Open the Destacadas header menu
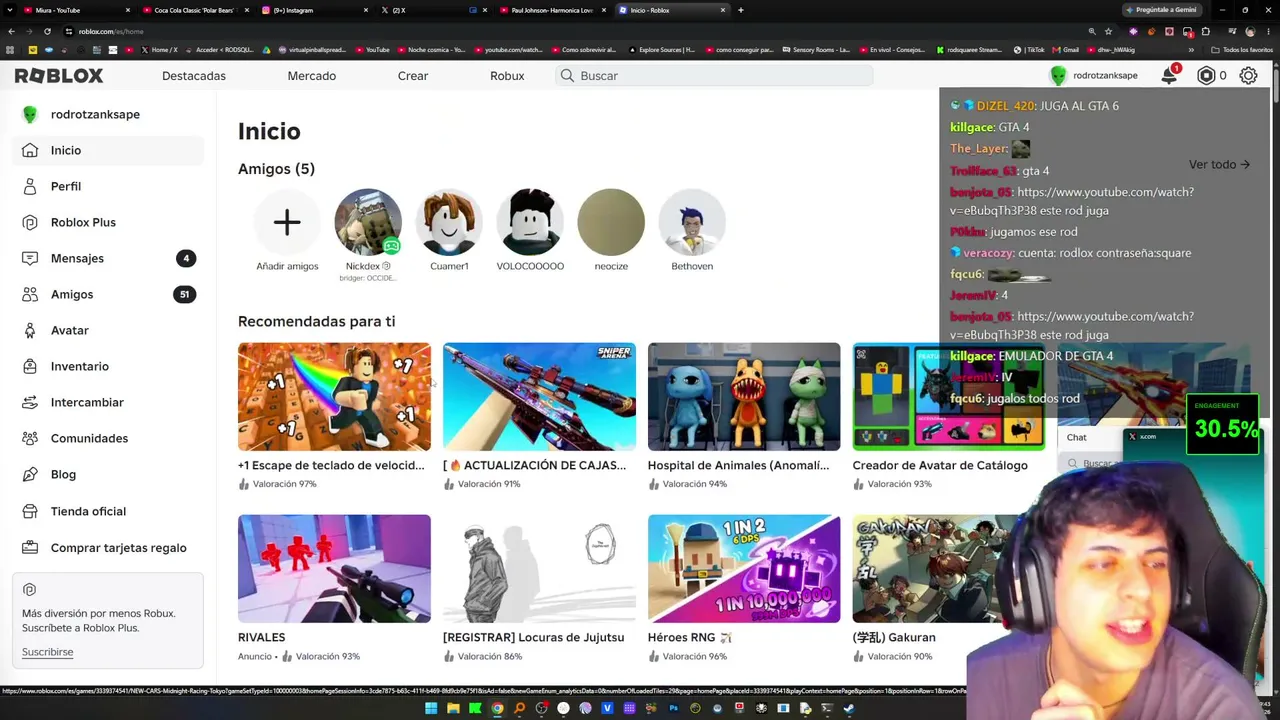Viewport: 1280px width, 720px height. coord(194,76)
